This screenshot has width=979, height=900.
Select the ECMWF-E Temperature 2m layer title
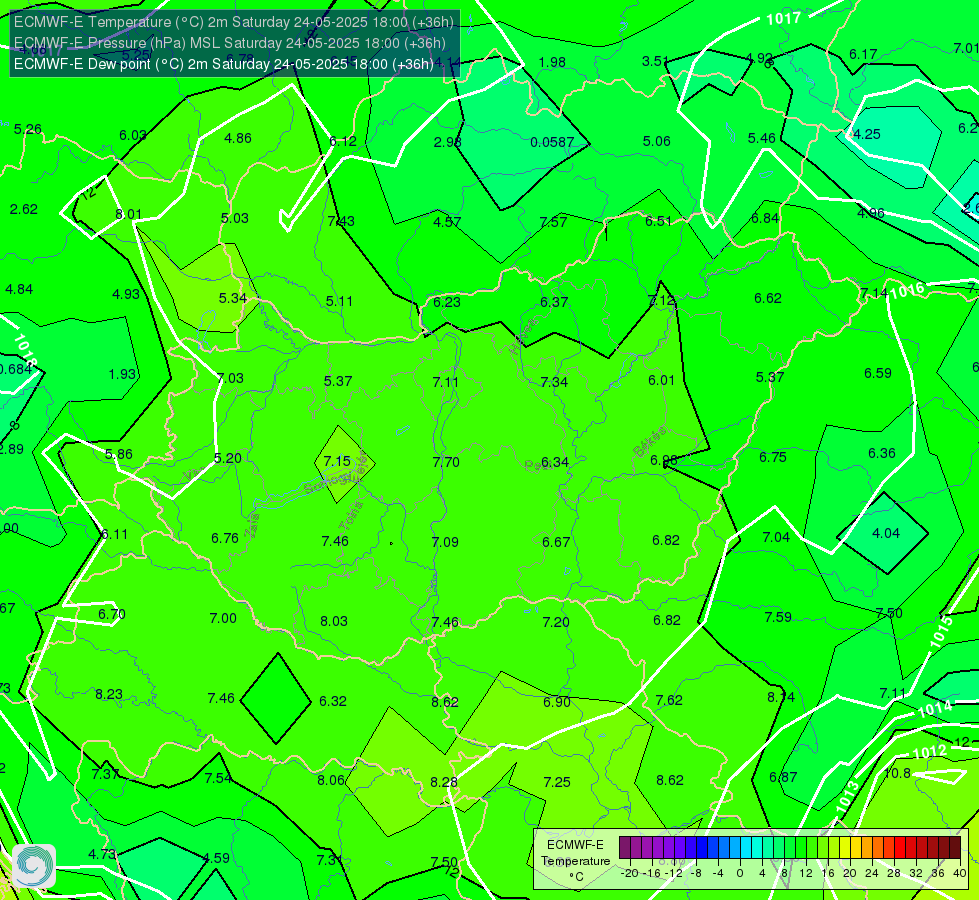pyautogui.click(x=234, y=22)
